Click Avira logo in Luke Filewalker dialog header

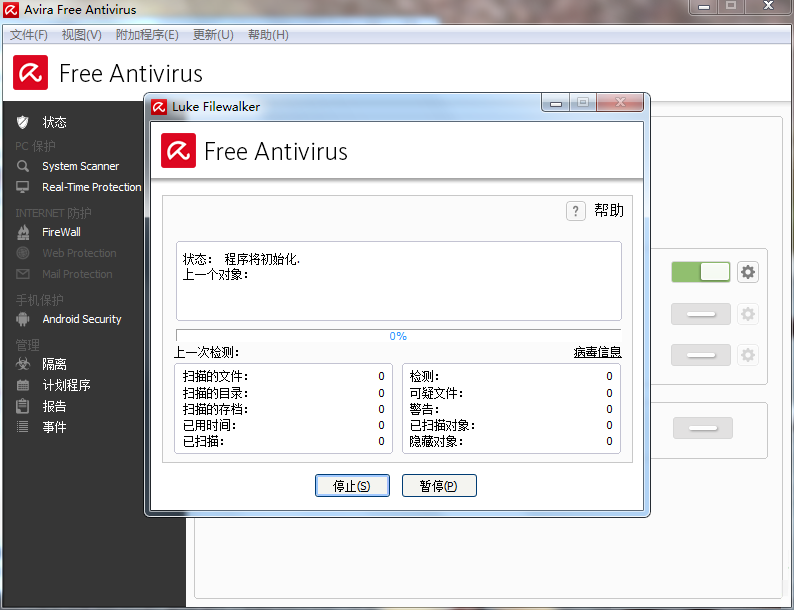pyautogui.click(x=178, y=150)
